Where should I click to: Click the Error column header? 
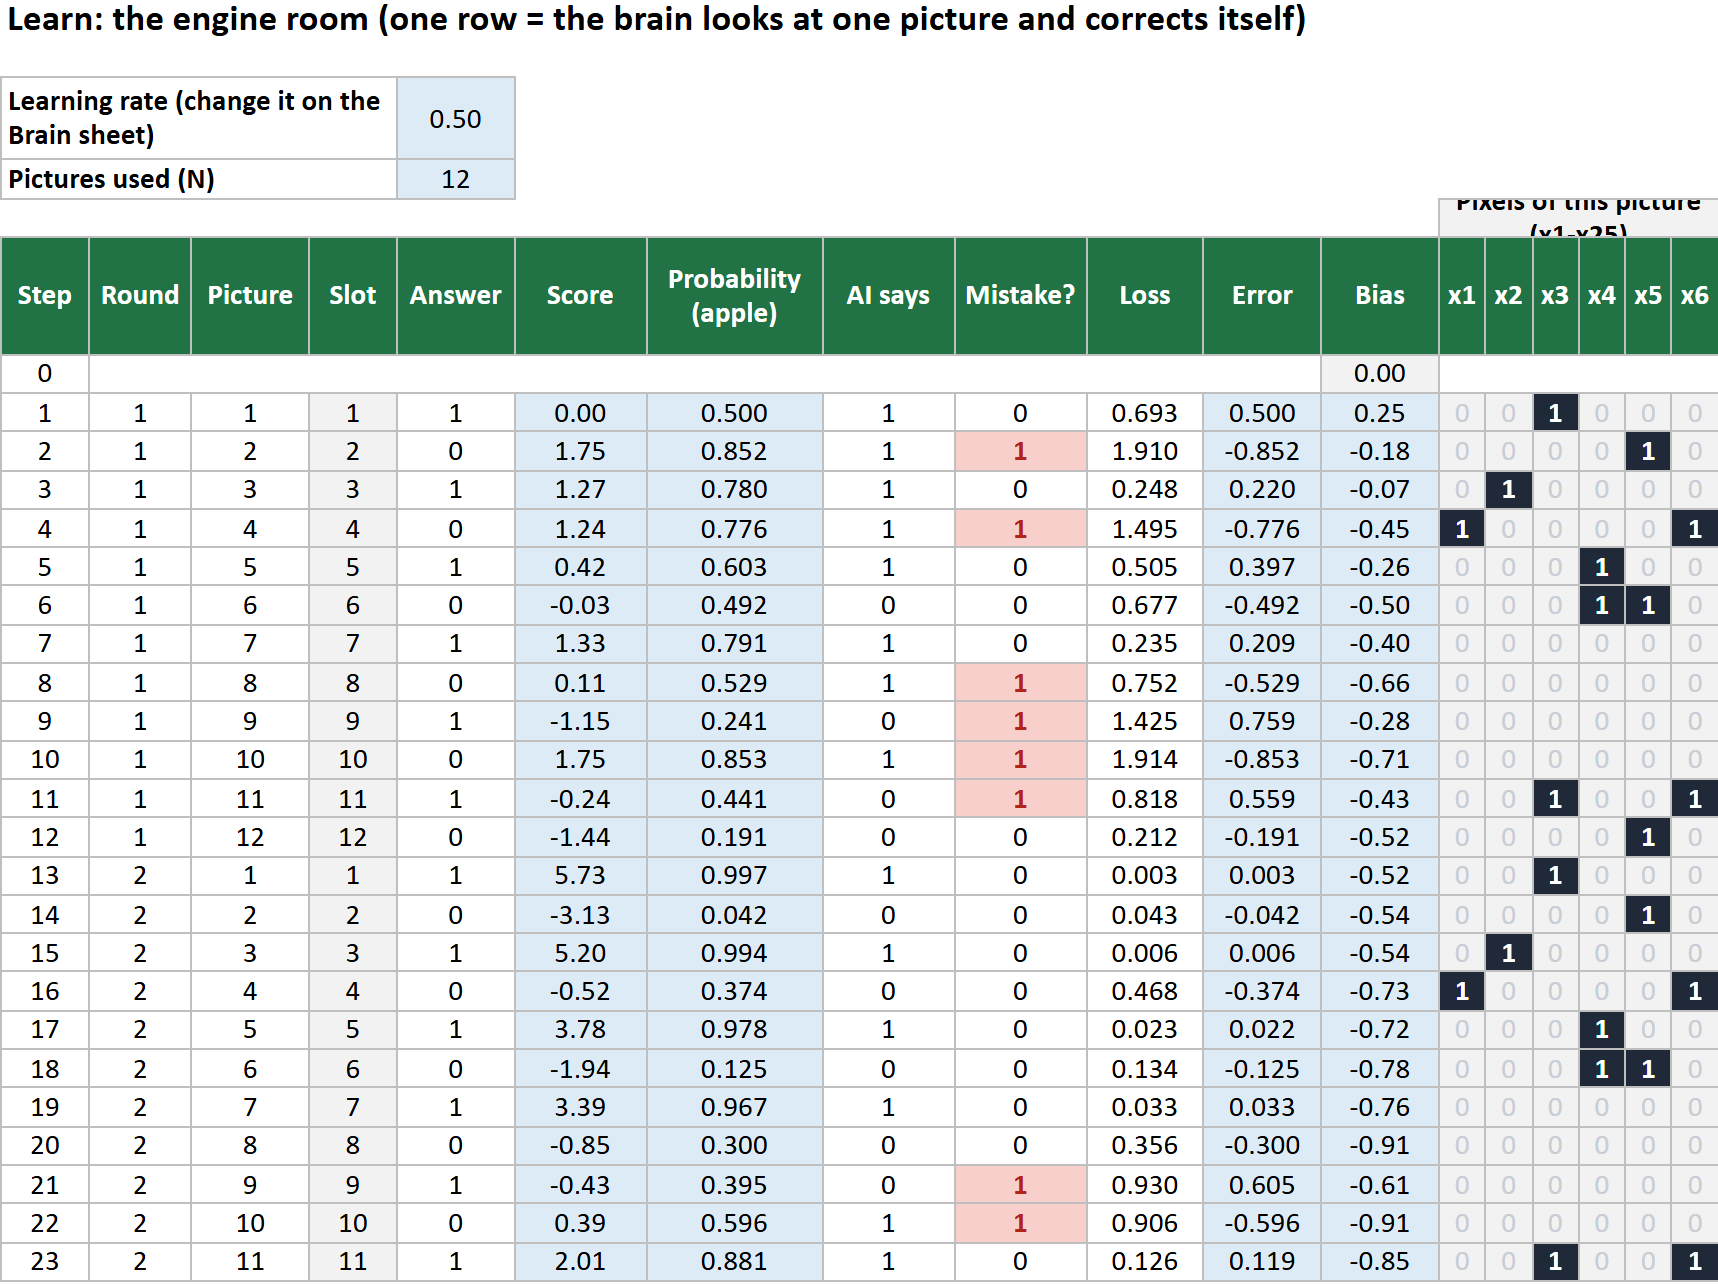pyautogui.click(x=1262, y=296)
